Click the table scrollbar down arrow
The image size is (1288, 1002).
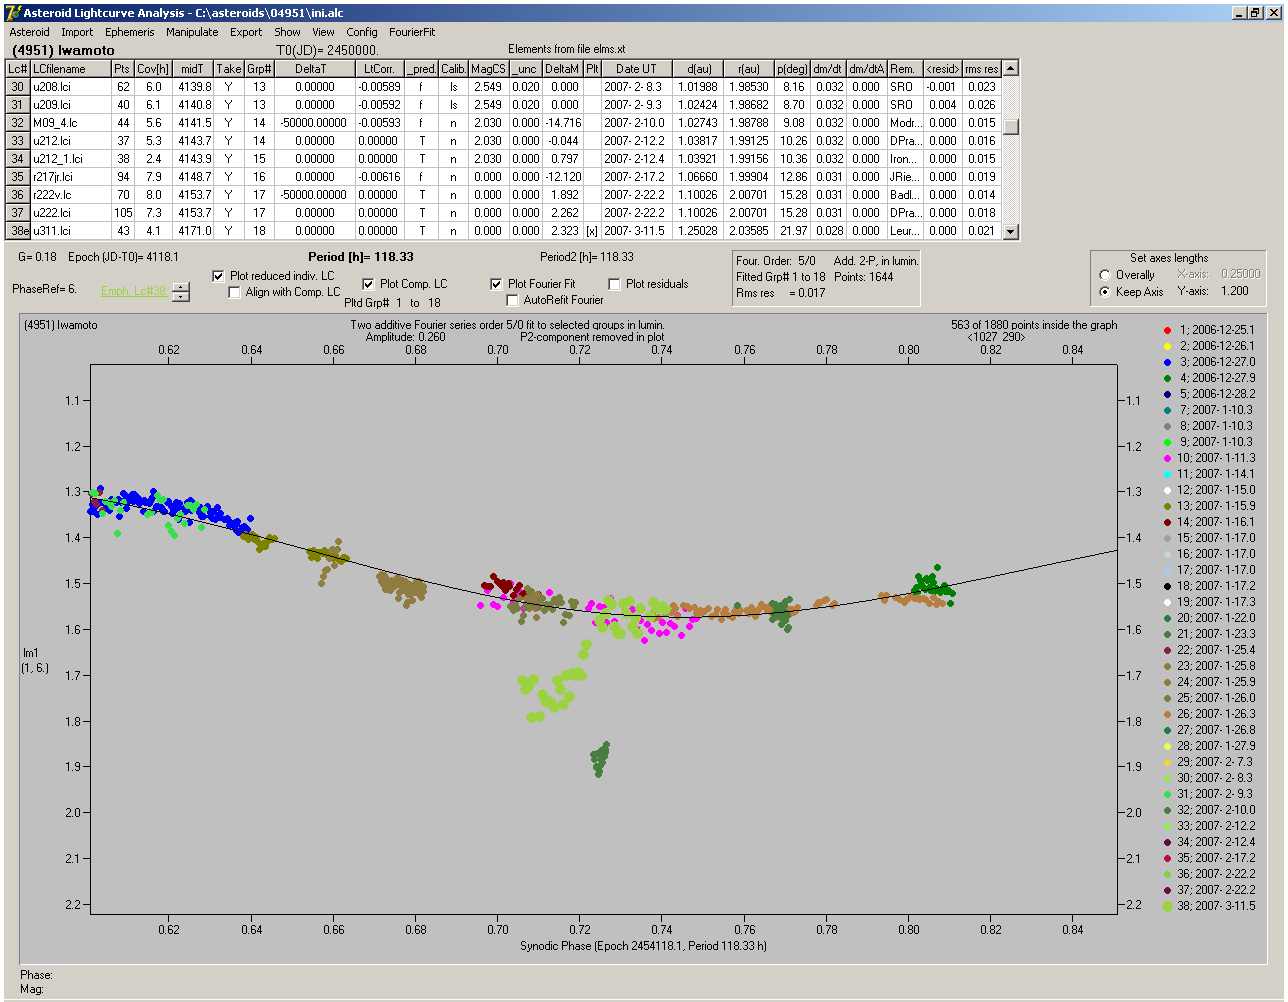pos(1011,232)
